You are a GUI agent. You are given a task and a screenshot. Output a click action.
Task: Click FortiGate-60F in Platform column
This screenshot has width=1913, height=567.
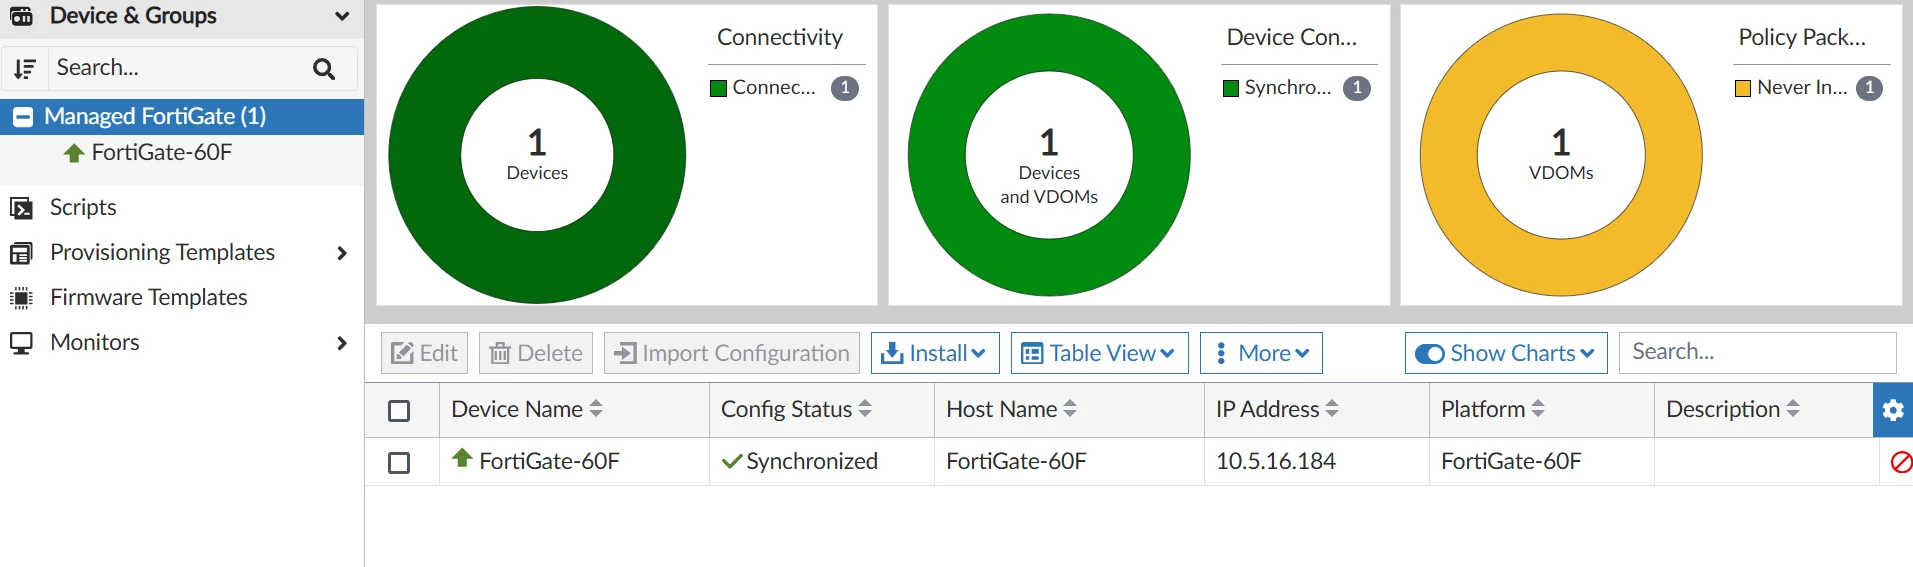[x=1511, y=461]
